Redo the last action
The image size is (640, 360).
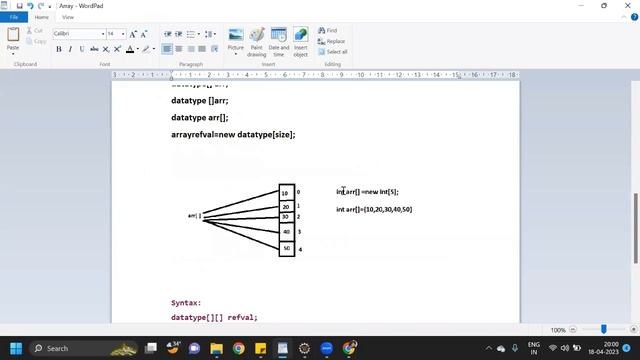point(40,6)
